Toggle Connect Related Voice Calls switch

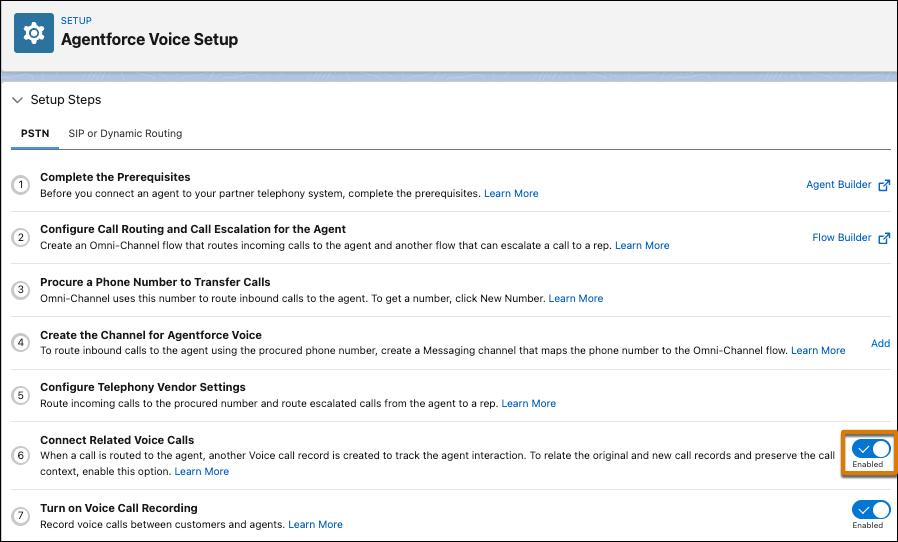871,449
